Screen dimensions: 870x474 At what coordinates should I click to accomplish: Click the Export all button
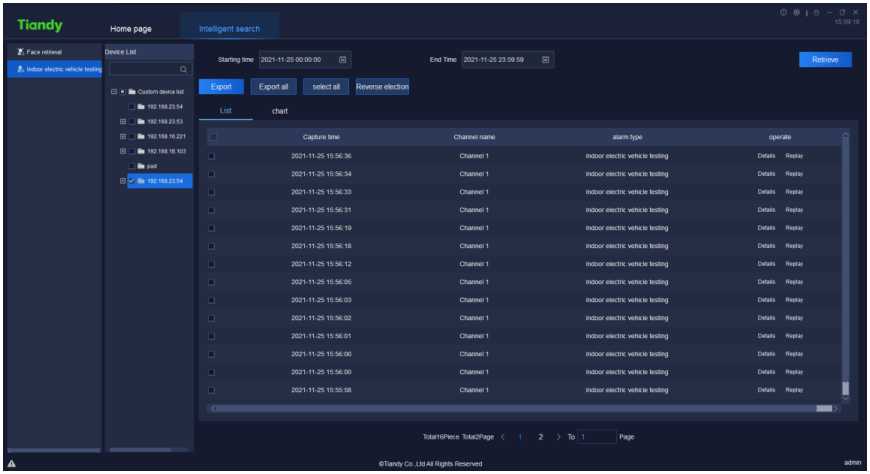tap(273, 87)
